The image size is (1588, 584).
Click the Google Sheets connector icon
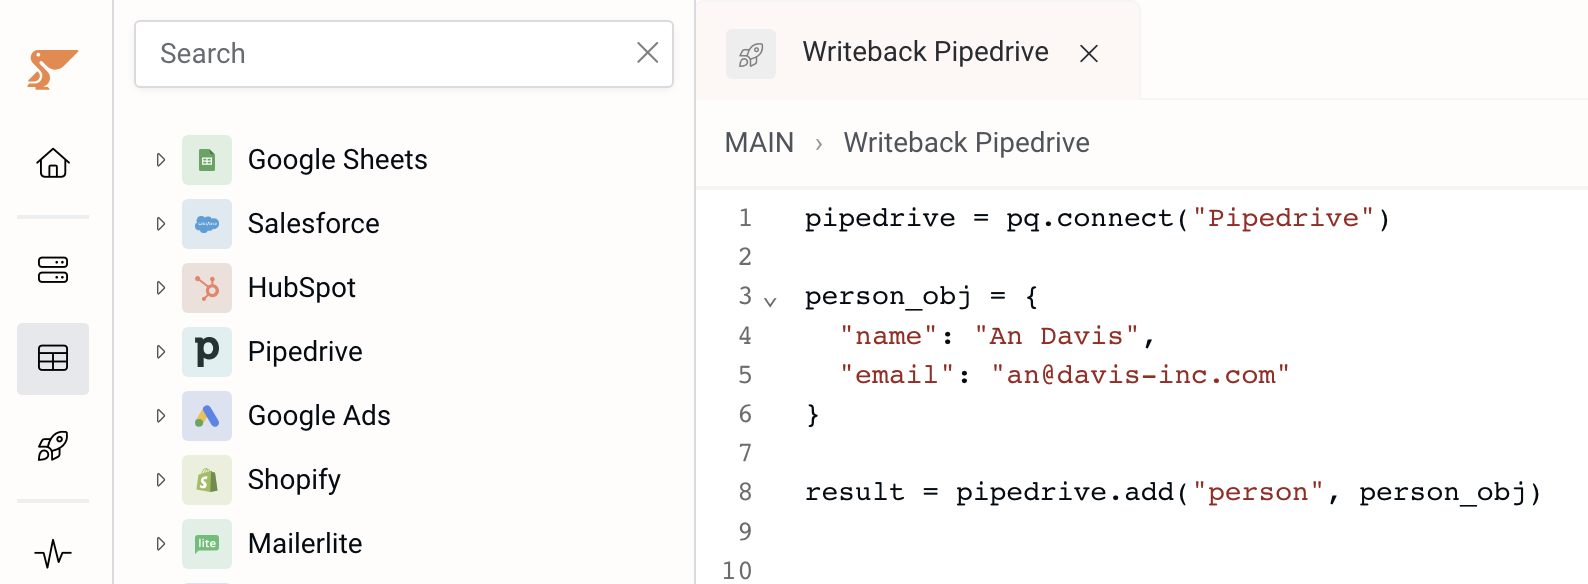[207, 160]
